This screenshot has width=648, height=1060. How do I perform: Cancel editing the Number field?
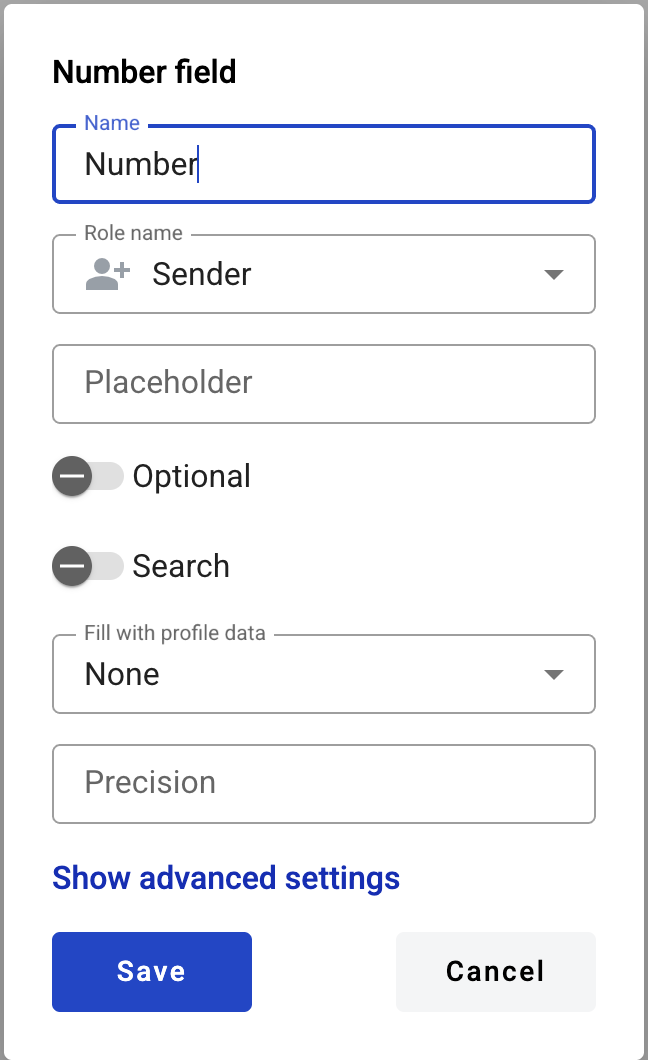[x=495, y=971]
